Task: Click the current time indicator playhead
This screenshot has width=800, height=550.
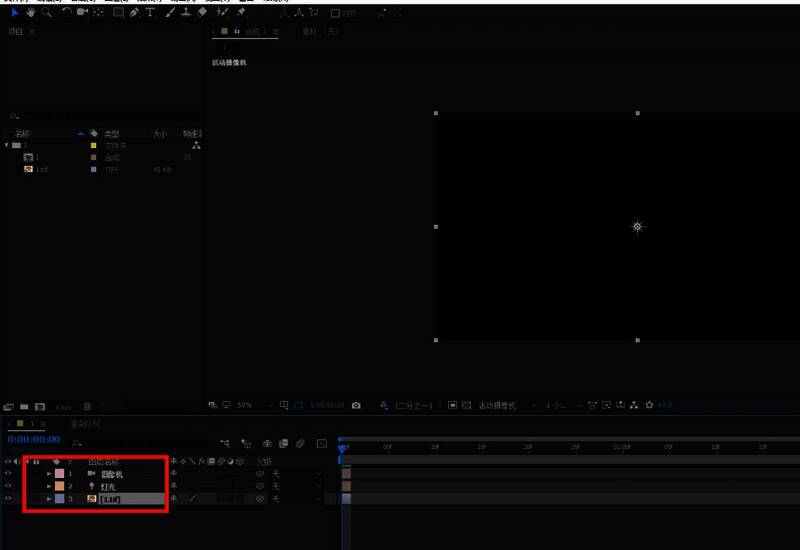Action: (x=342, y=448)
